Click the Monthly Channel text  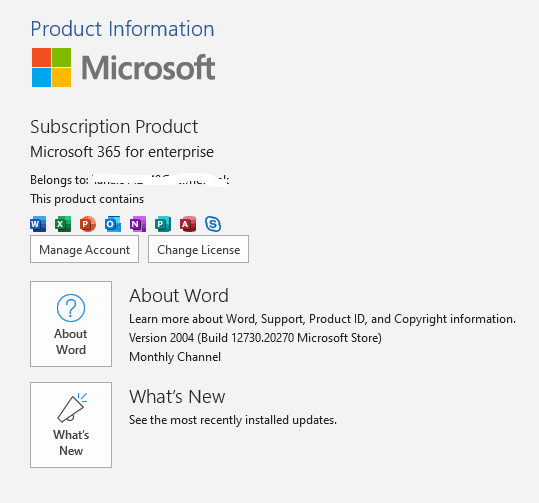click(175, 357)
